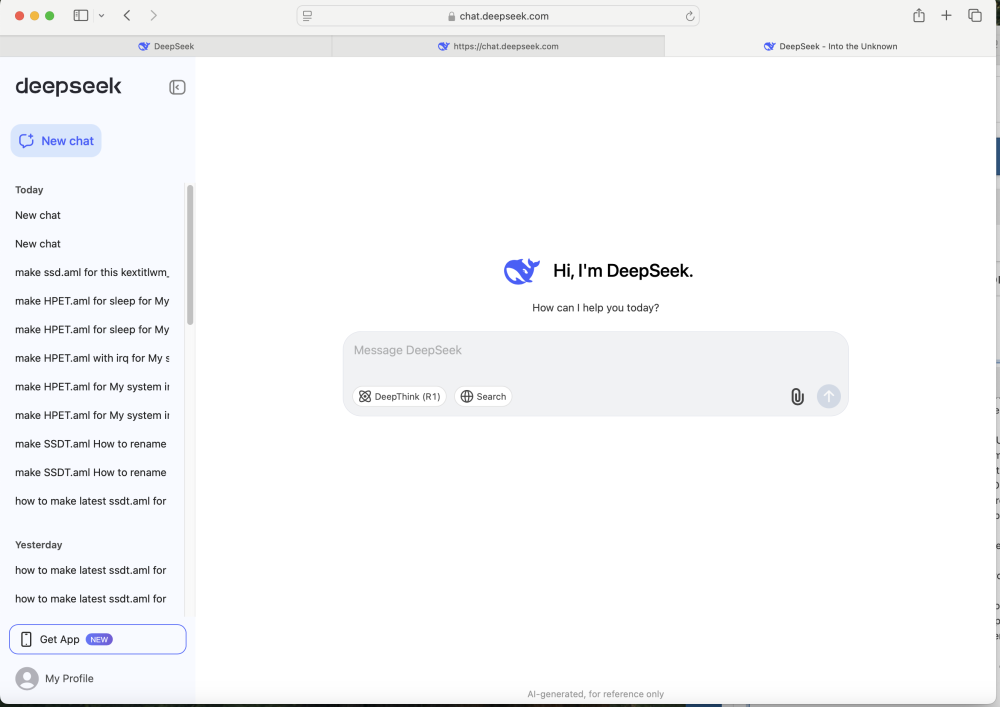1000x707 pixels.
Task: Open second 'make HPET.aml for My system' chat
Action: pos(92,416)
